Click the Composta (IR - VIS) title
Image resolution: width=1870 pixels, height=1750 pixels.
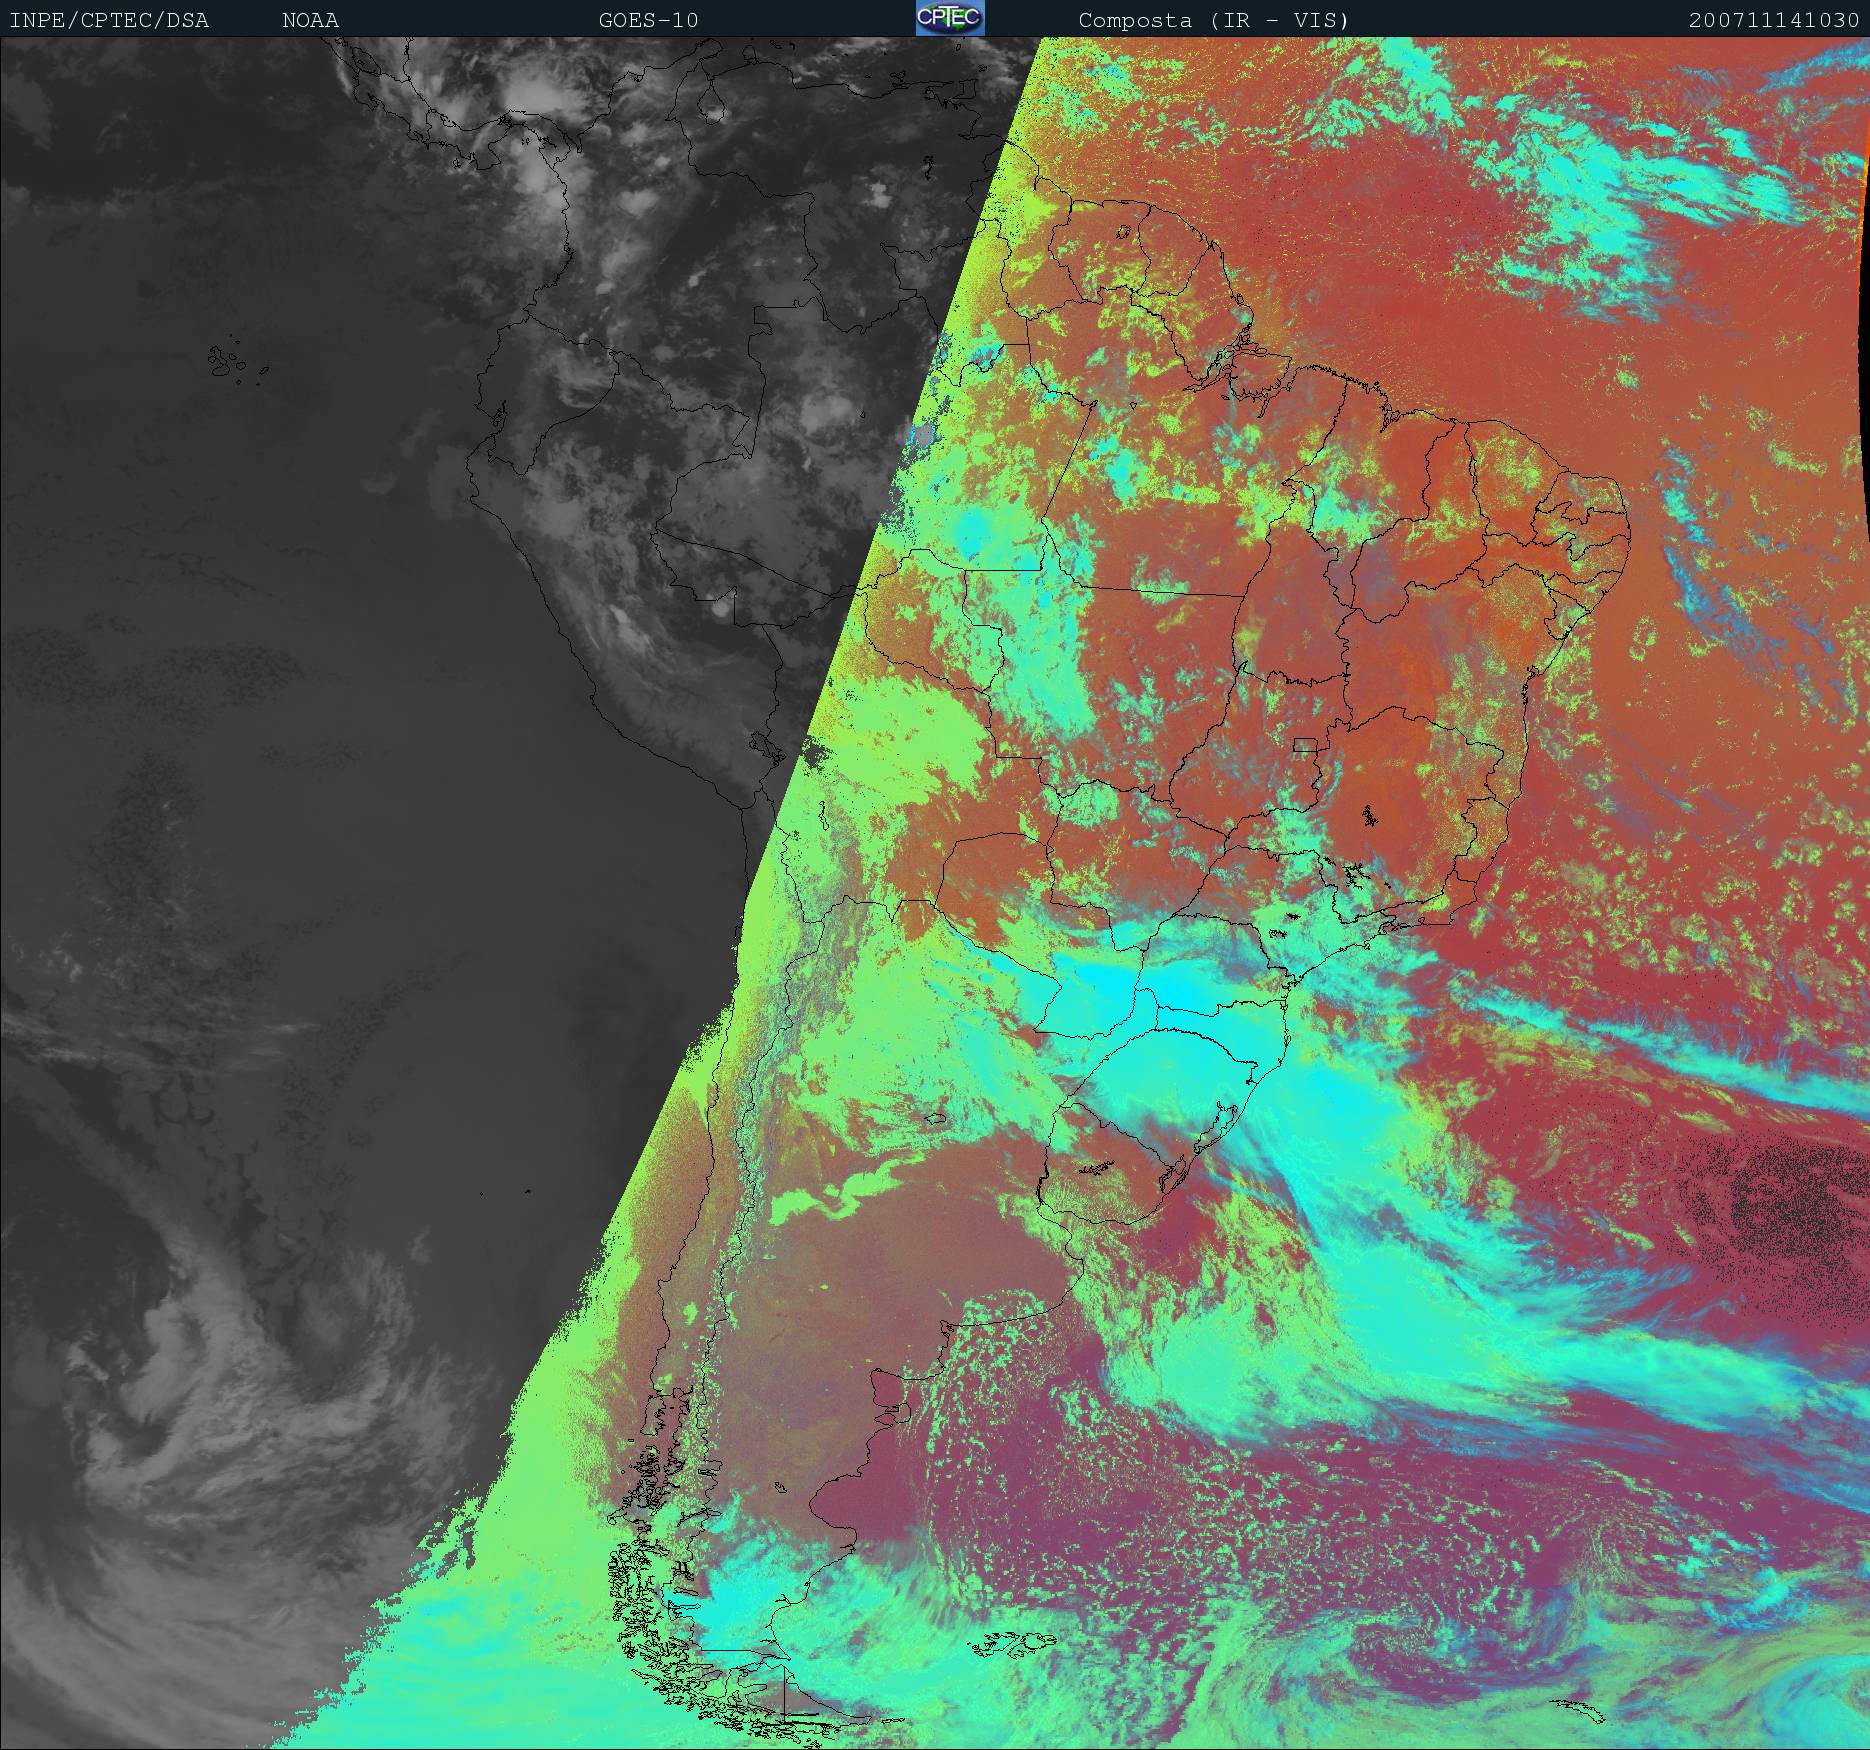pyautogui.click(x=1214, y=20)
